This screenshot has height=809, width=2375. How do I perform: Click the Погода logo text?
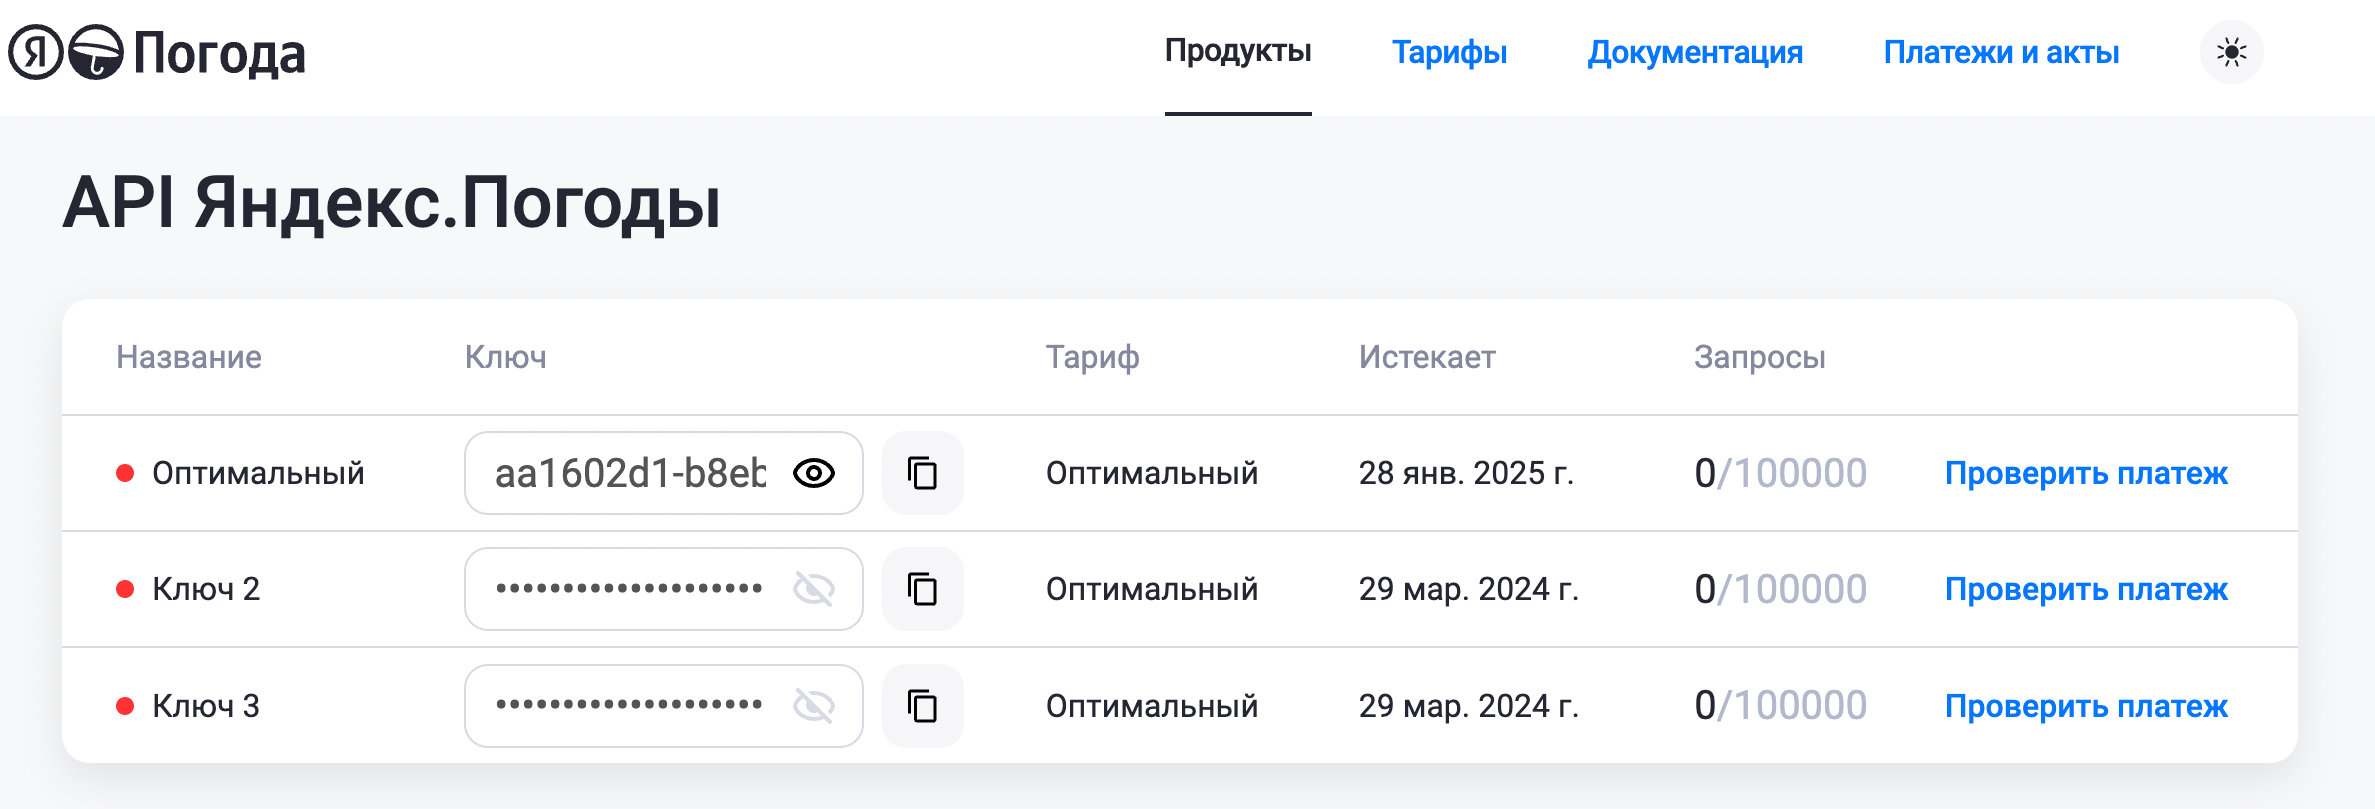click(x=219, y=54)
